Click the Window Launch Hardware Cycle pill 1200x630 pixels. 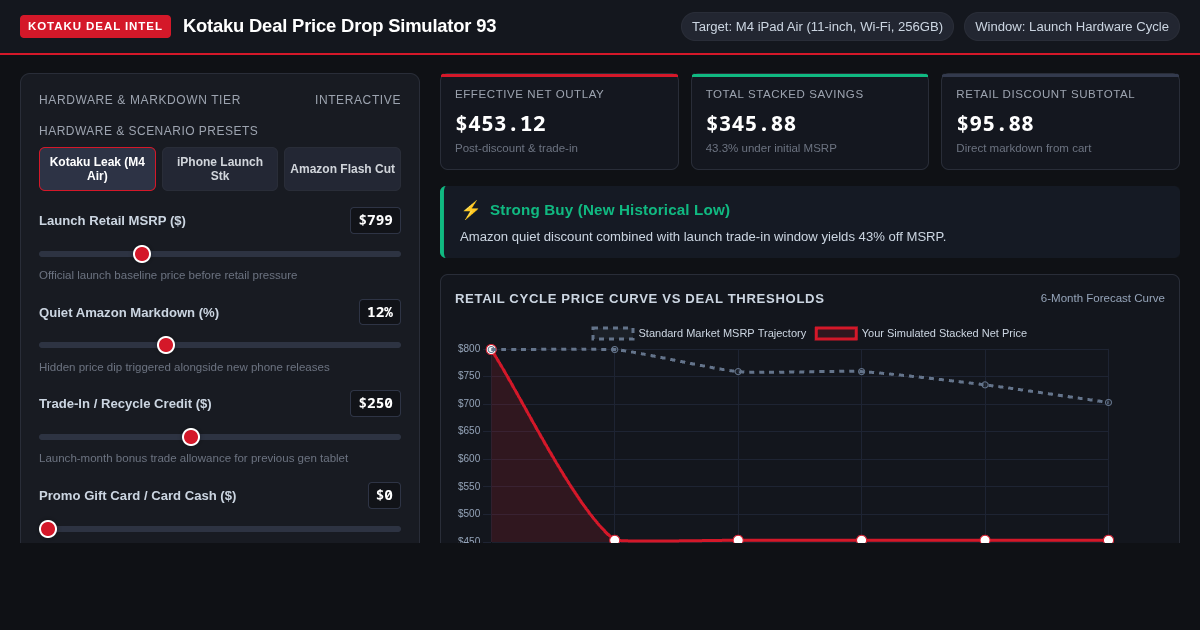click(1072, 27)
